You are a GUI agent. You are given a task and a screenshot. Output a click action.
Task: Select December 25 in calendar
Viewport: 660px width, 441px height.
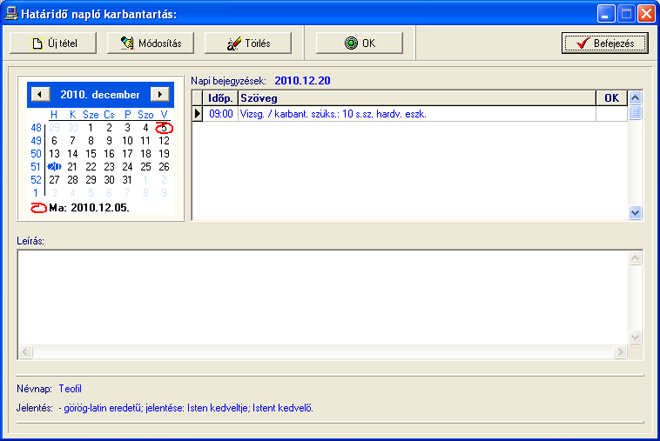[146, 167]
